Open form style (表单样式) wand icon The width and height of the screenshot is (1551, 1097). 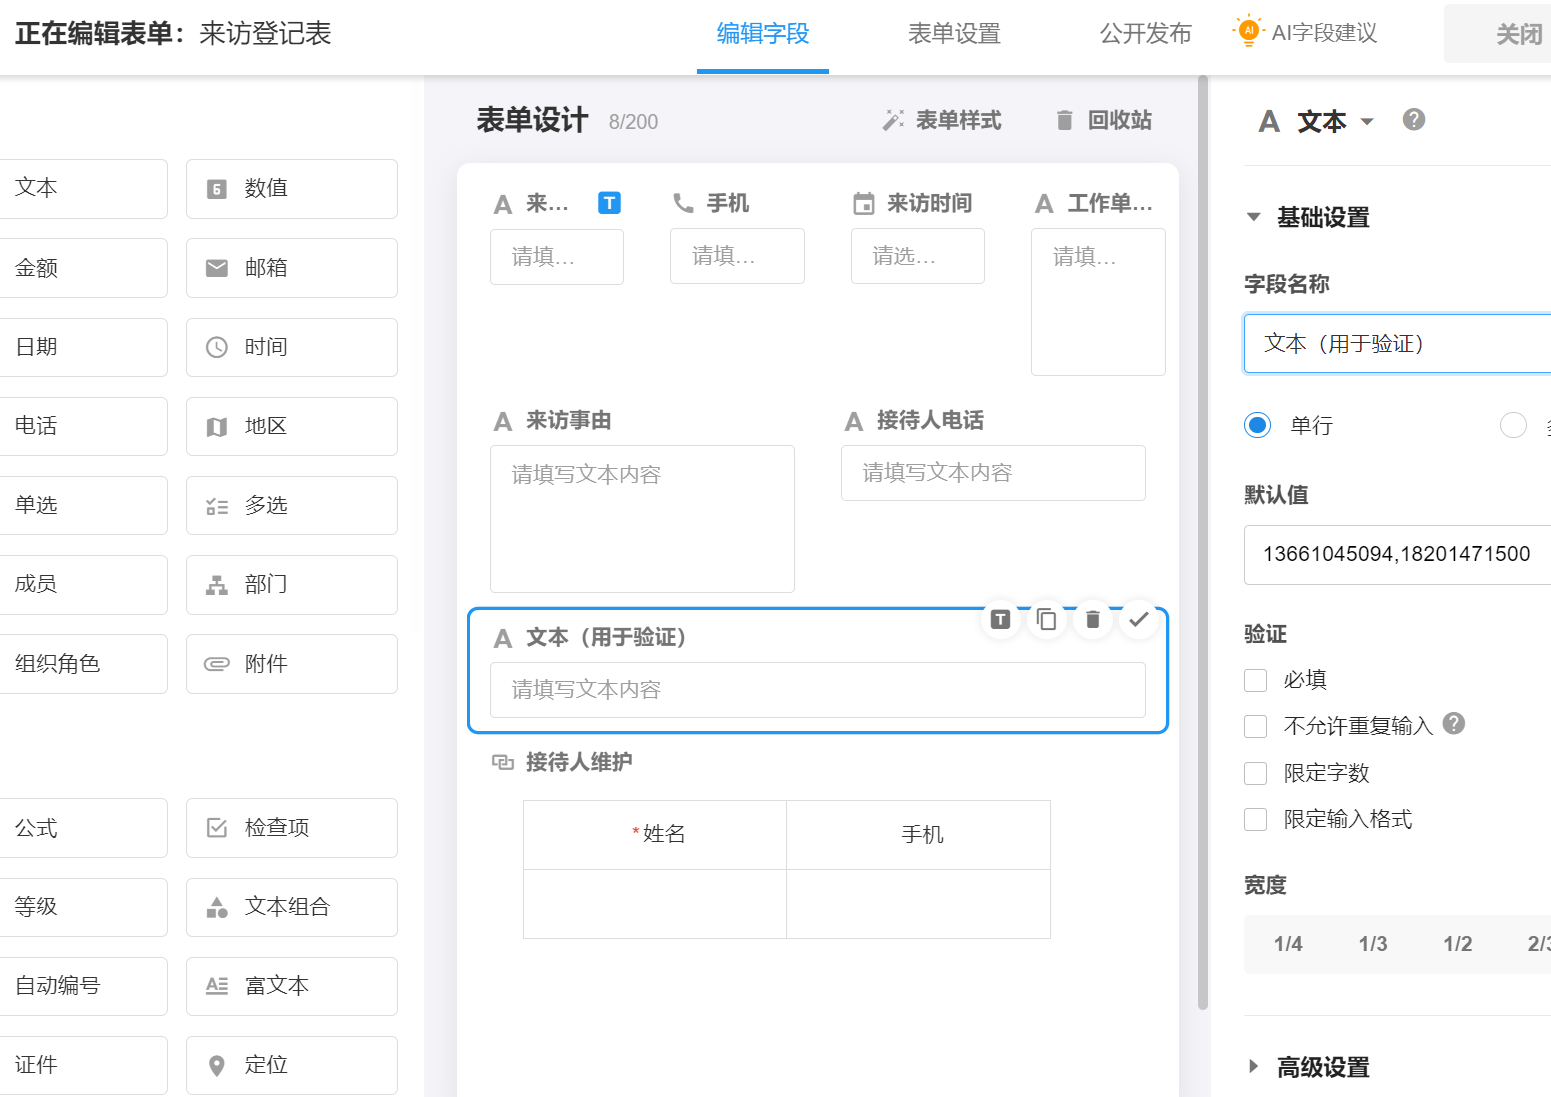(x=893, y=121)
